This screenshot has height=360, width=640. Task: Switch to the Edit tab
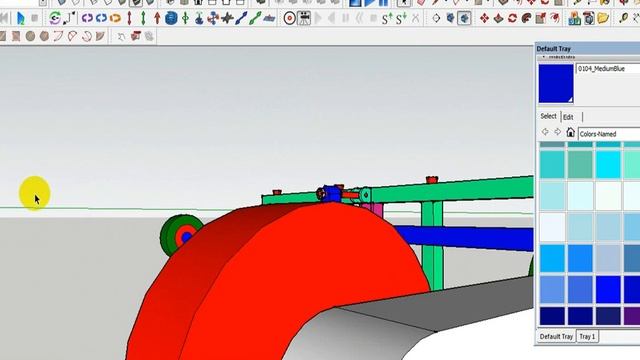coord(568,117)
